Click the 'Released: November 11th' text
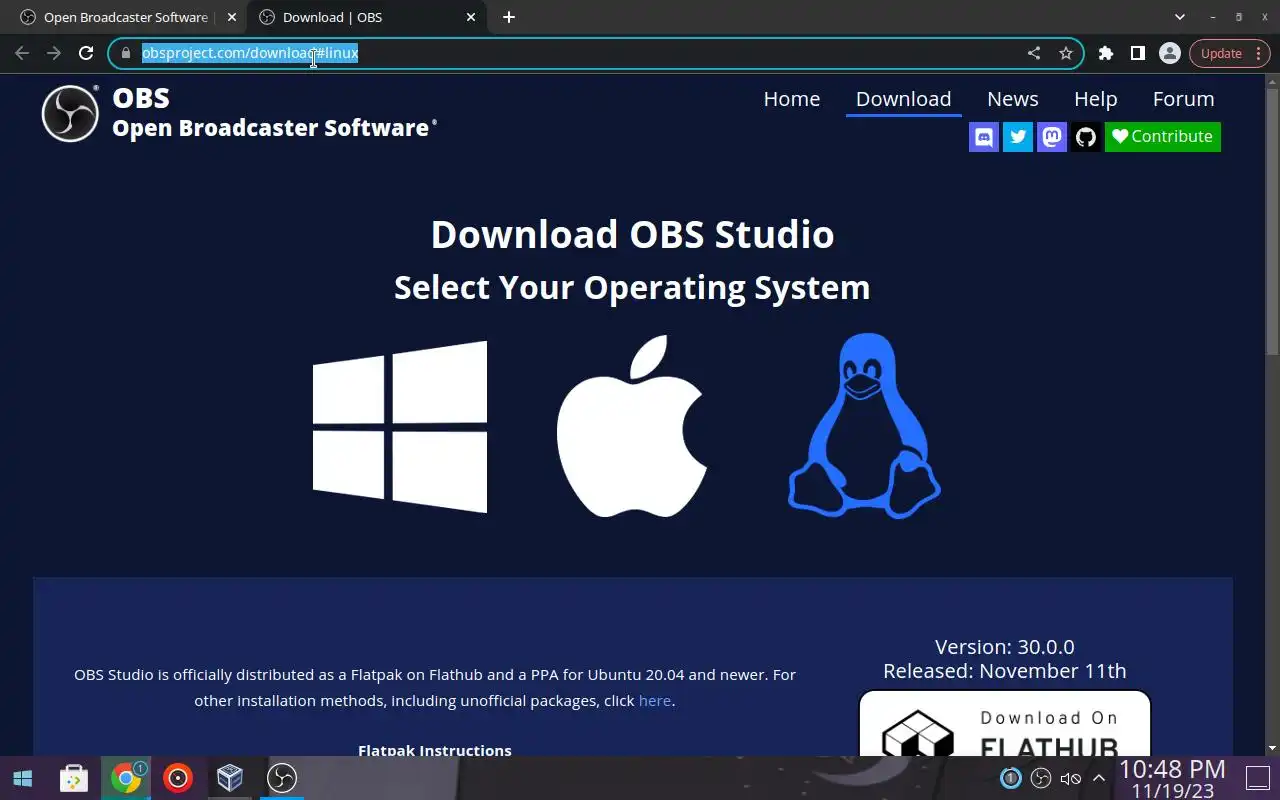The width and height of the screenshot is (1280, 800). 1005,671
